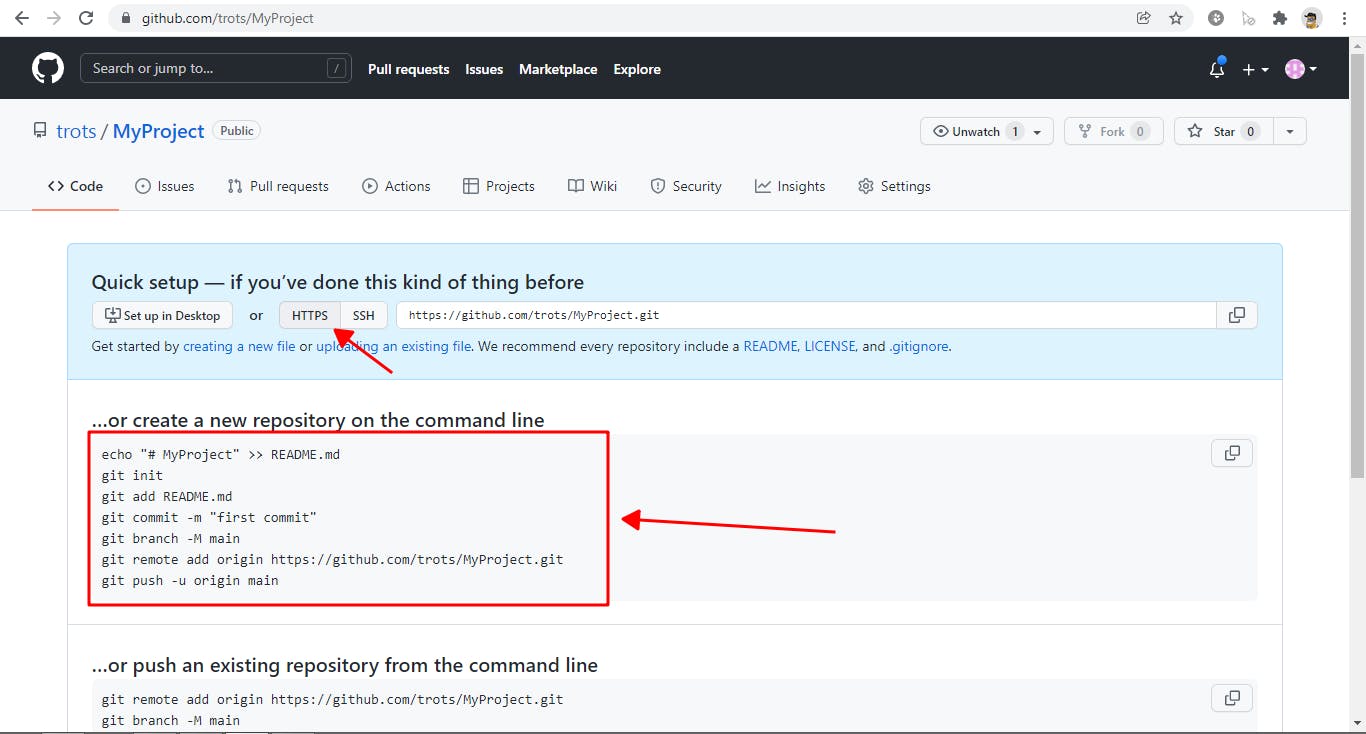Click the GitHub octocat logo
The image size is (1366, 734).
point(47,69)
